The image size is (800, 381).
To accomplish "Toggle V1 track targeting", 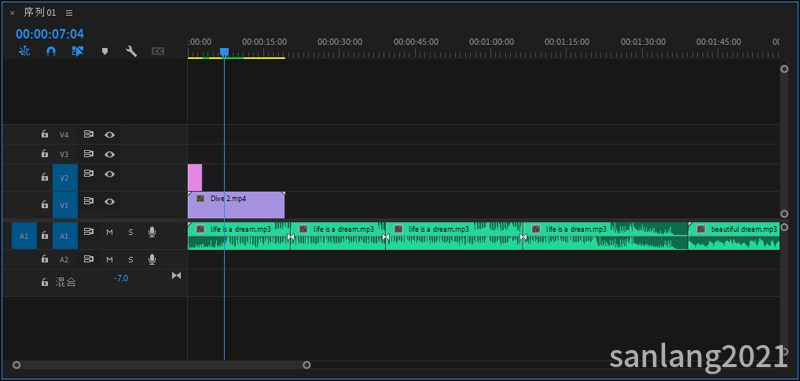I will point(65,205).
